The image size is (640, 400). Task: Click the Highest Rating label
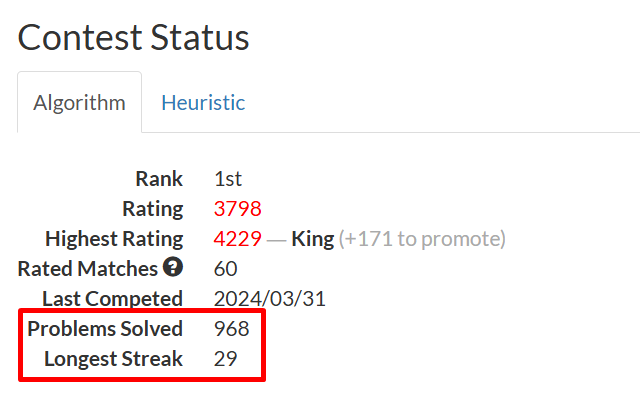[114, 239]
